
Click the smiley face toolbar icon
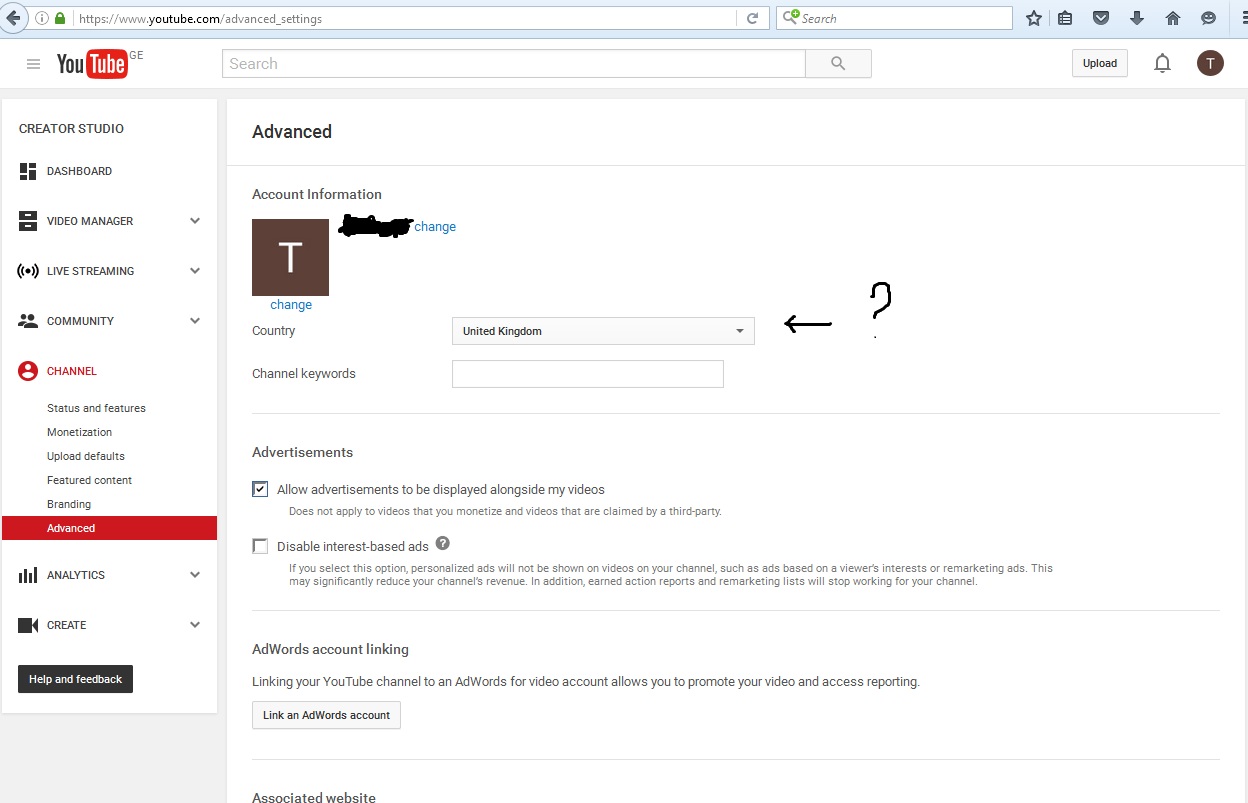1209,18
